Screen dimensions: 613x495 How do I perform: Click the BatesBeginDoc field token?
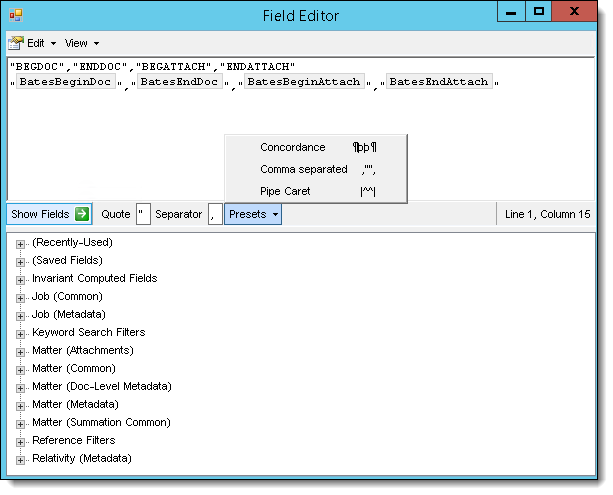tap(66, 82)
